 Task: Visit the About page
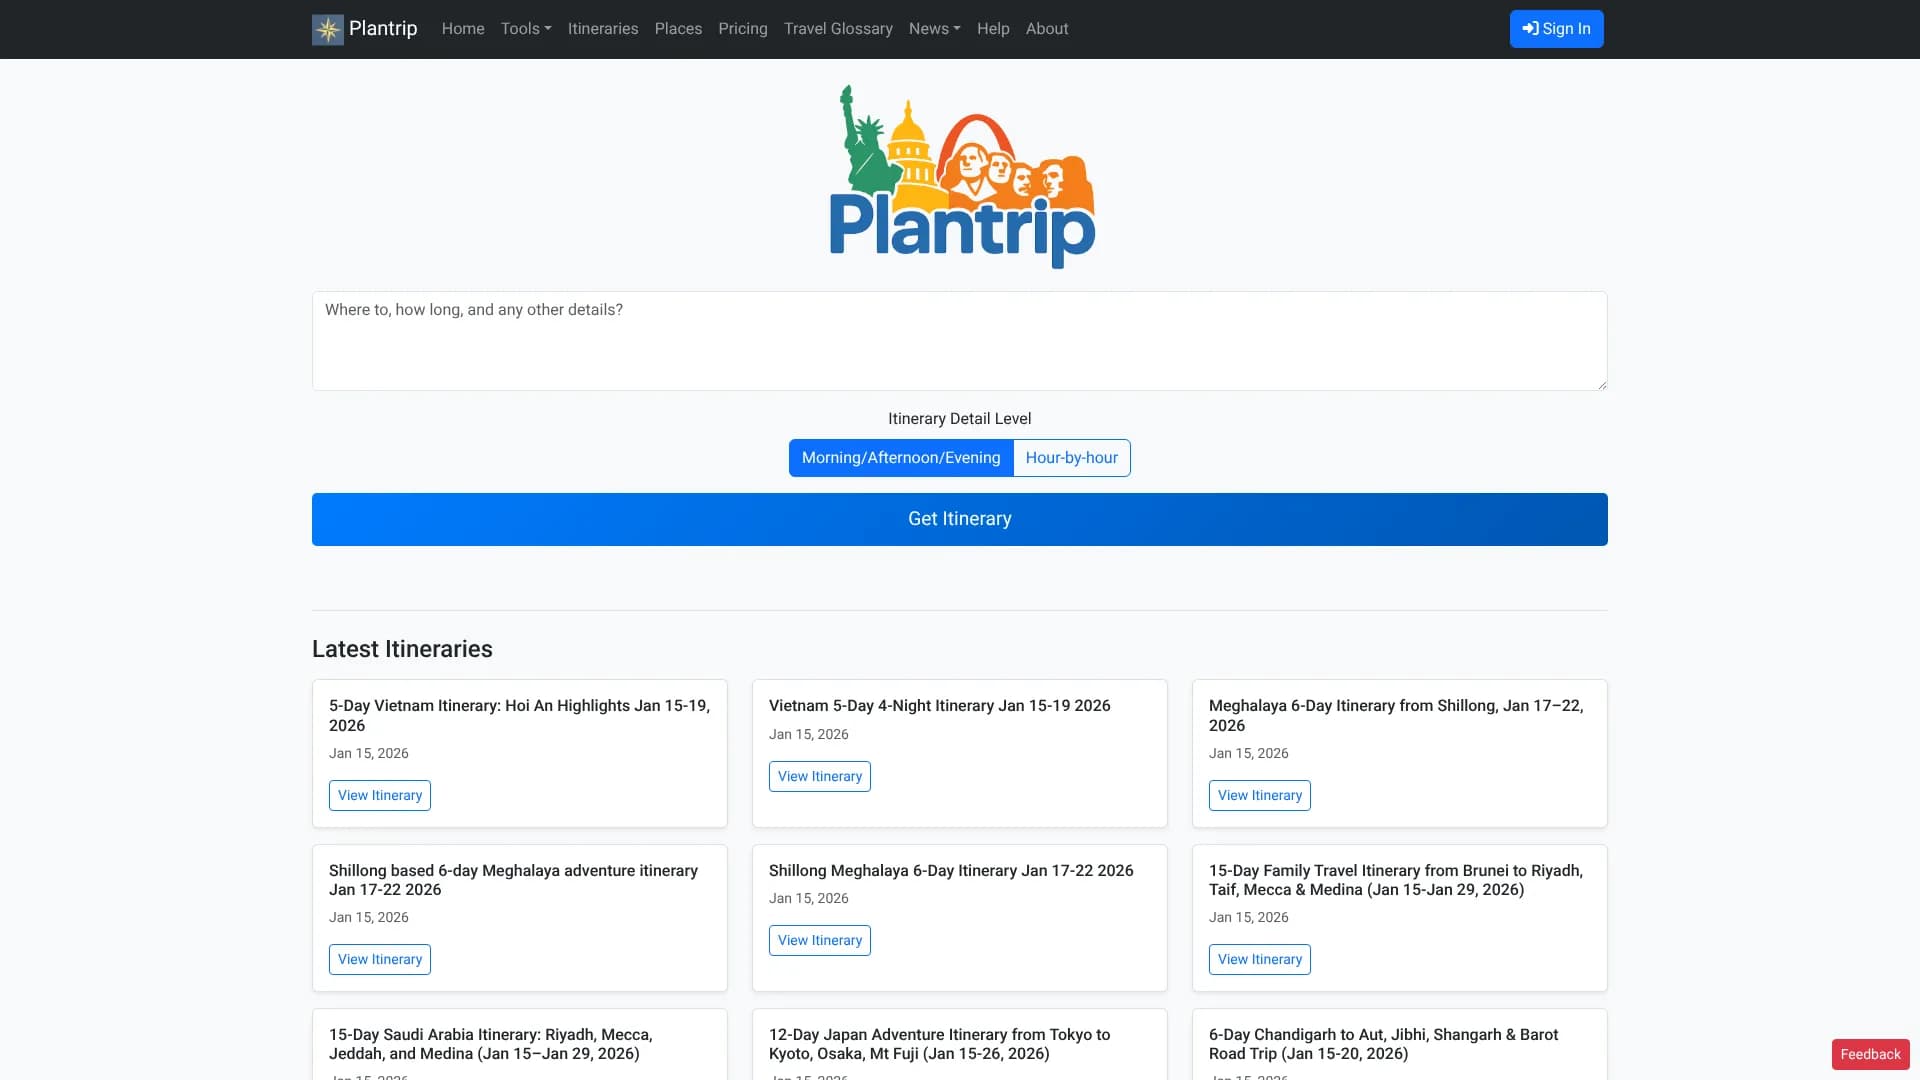point(1046,29)
